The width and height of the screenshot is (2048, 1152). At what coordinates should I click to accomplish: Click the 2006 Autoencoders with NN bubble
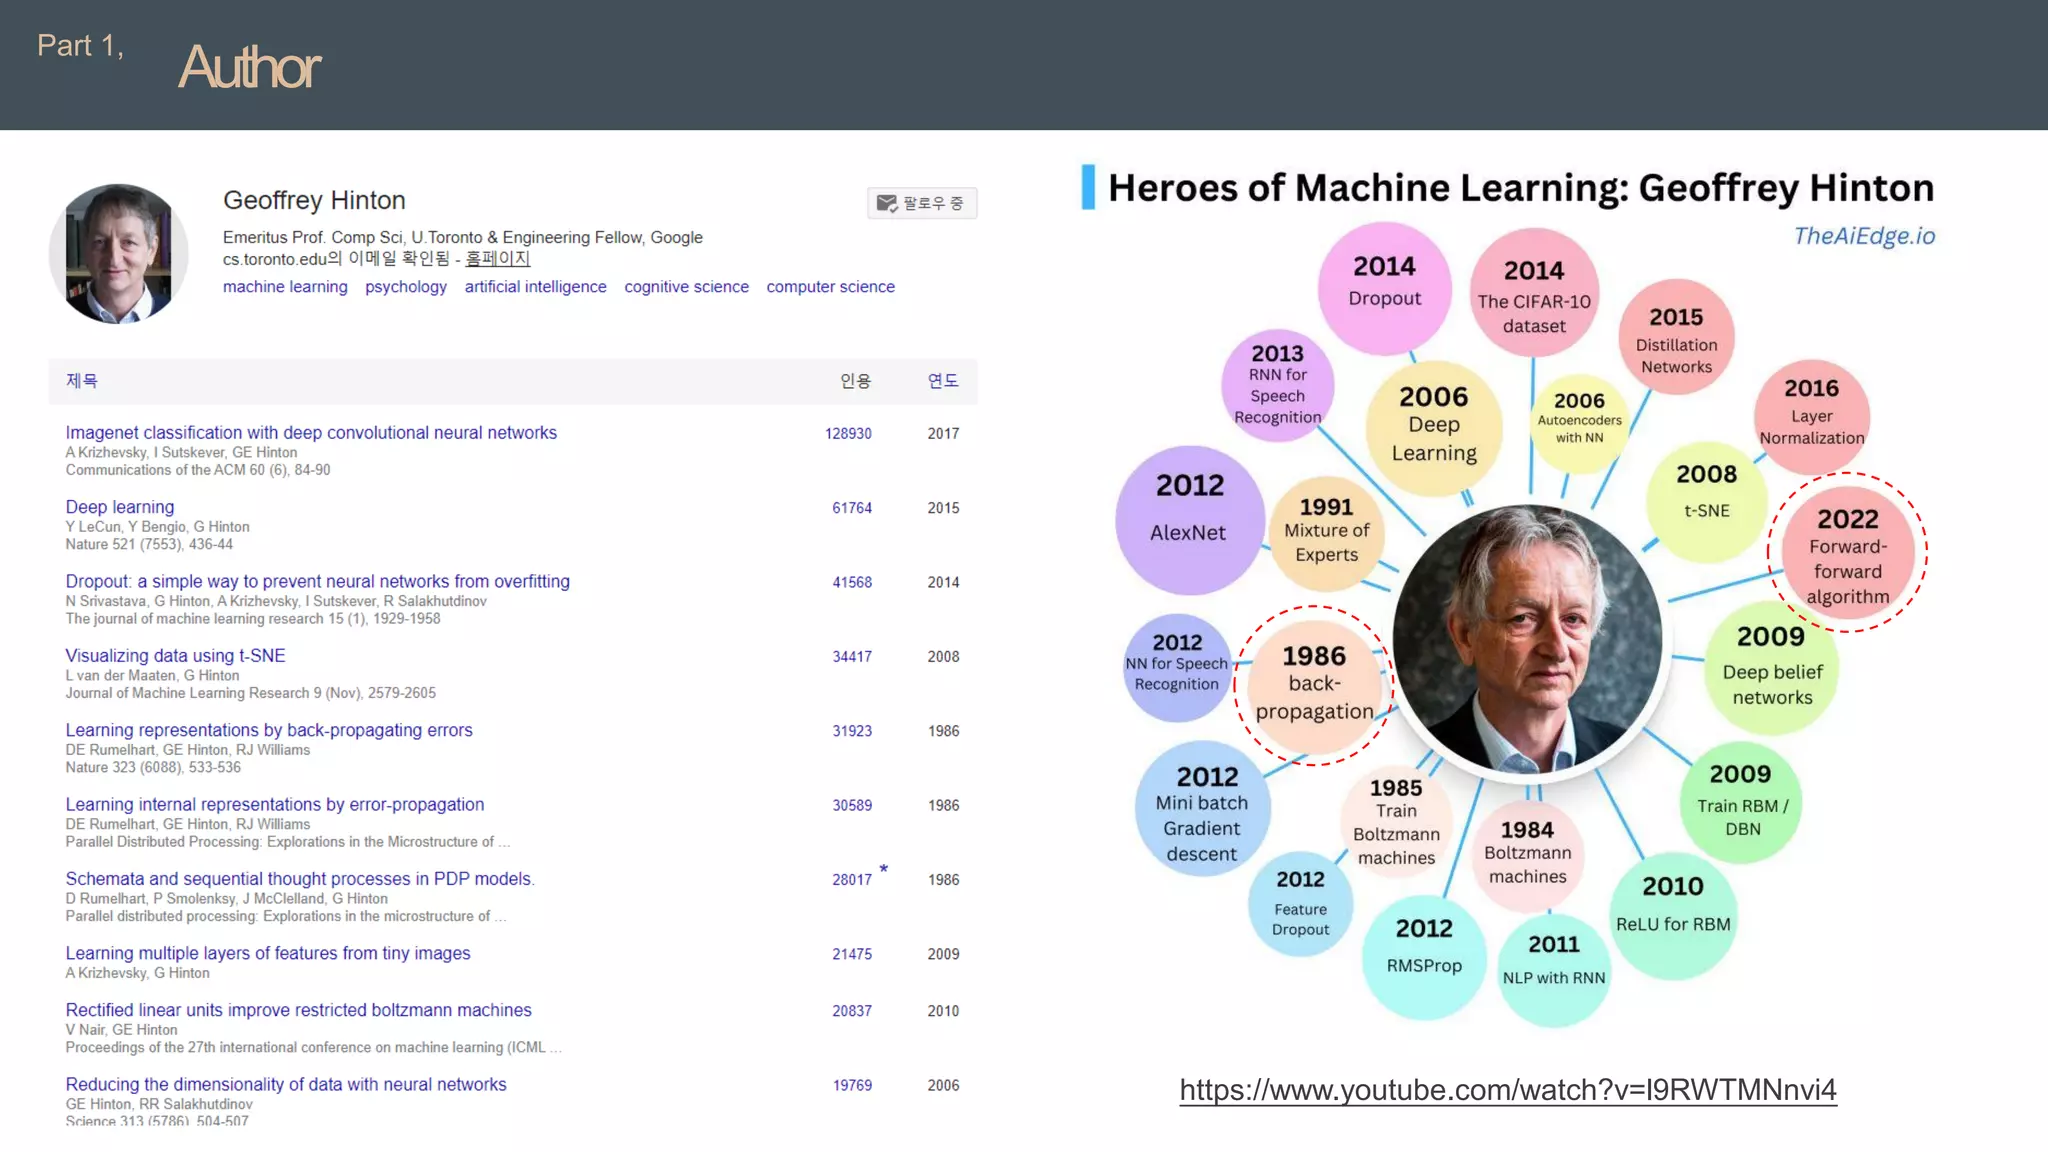(1579, 424)
